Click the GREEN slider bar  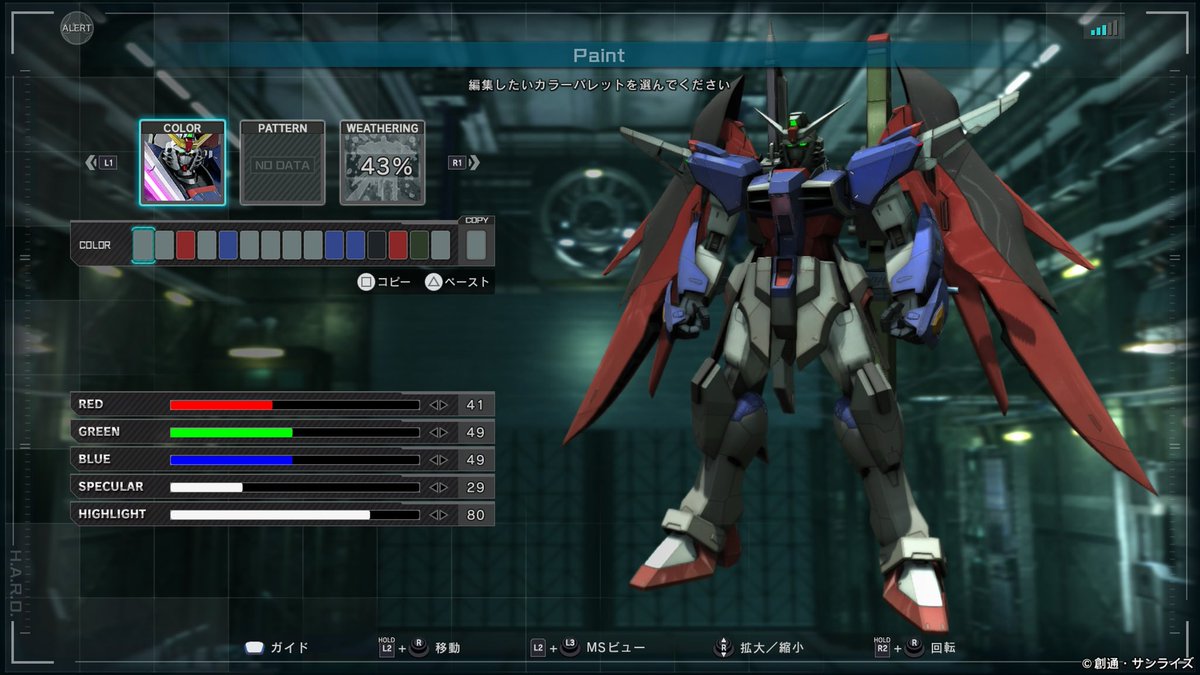(295, 432)
